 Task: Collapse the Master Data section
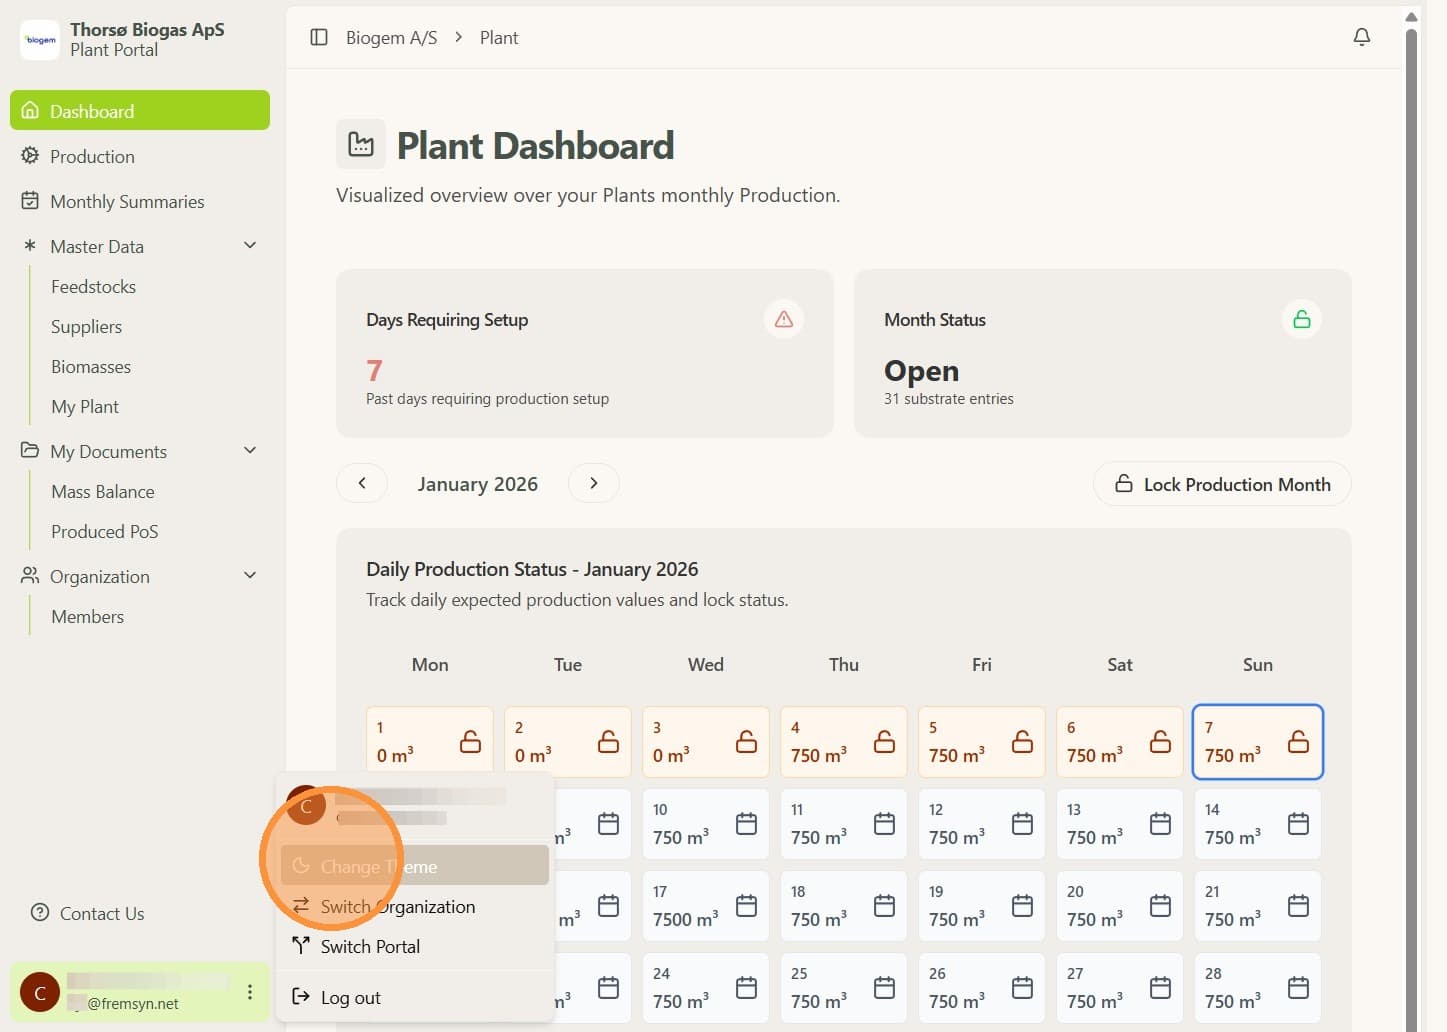250,246
